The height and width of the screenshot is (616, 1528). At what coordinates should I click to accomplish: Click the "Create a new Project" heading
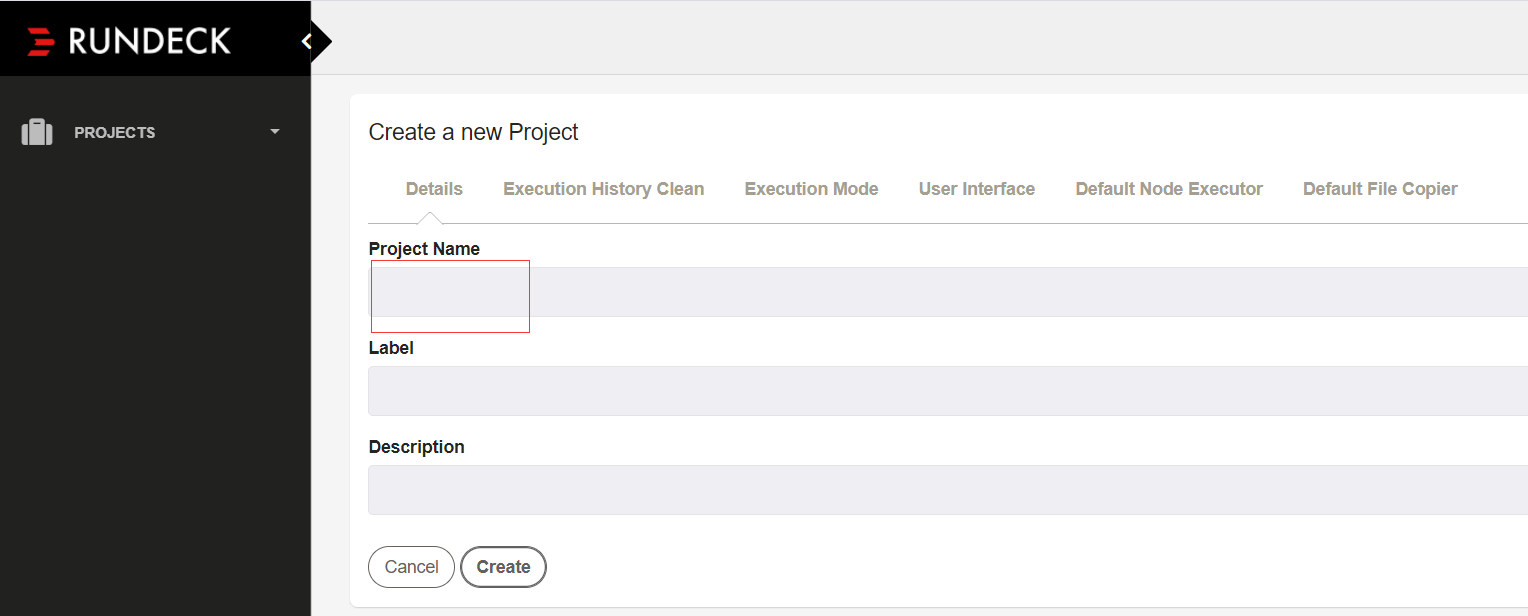point(474,132)
